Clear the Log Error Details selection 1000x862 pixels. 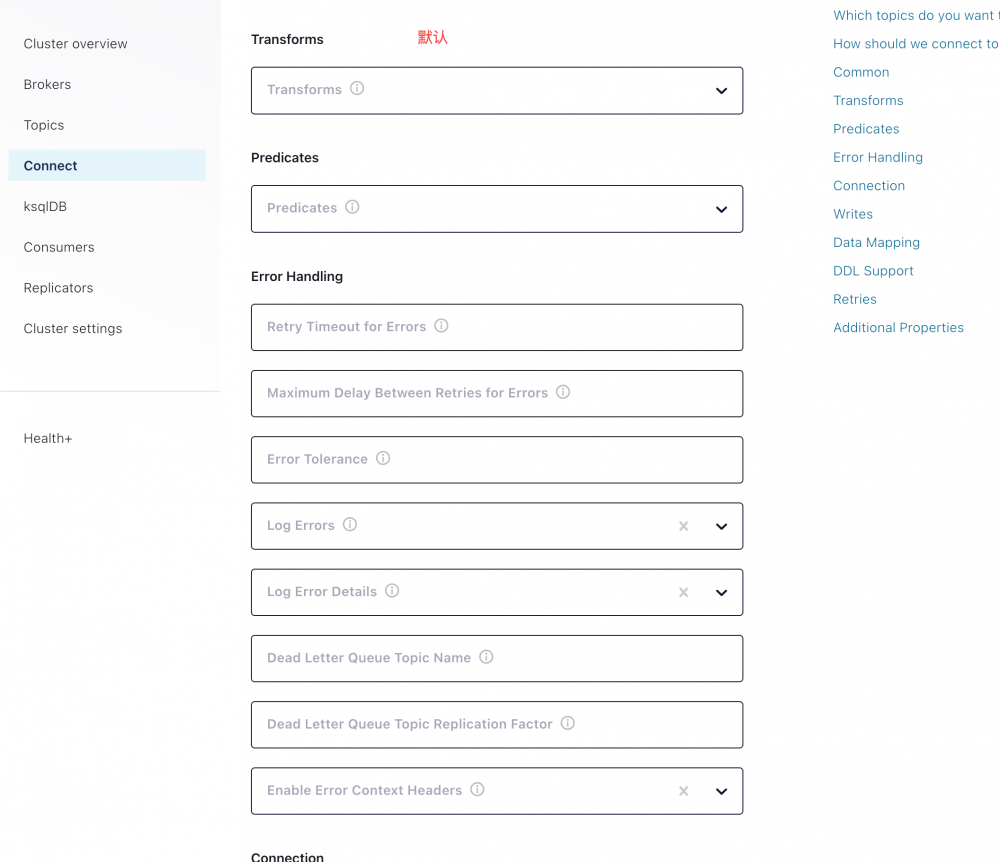684,592
